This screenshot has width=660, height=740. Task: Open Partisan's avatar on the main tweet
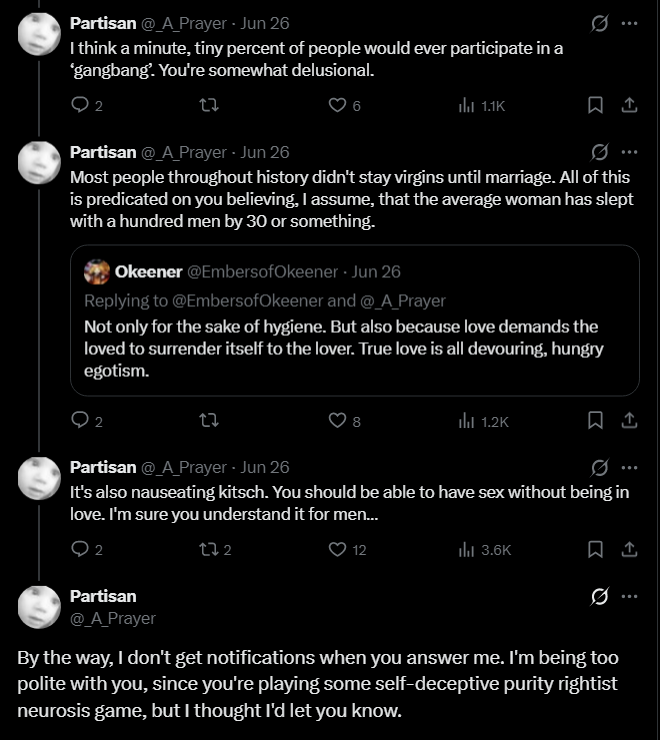[39, 607]
